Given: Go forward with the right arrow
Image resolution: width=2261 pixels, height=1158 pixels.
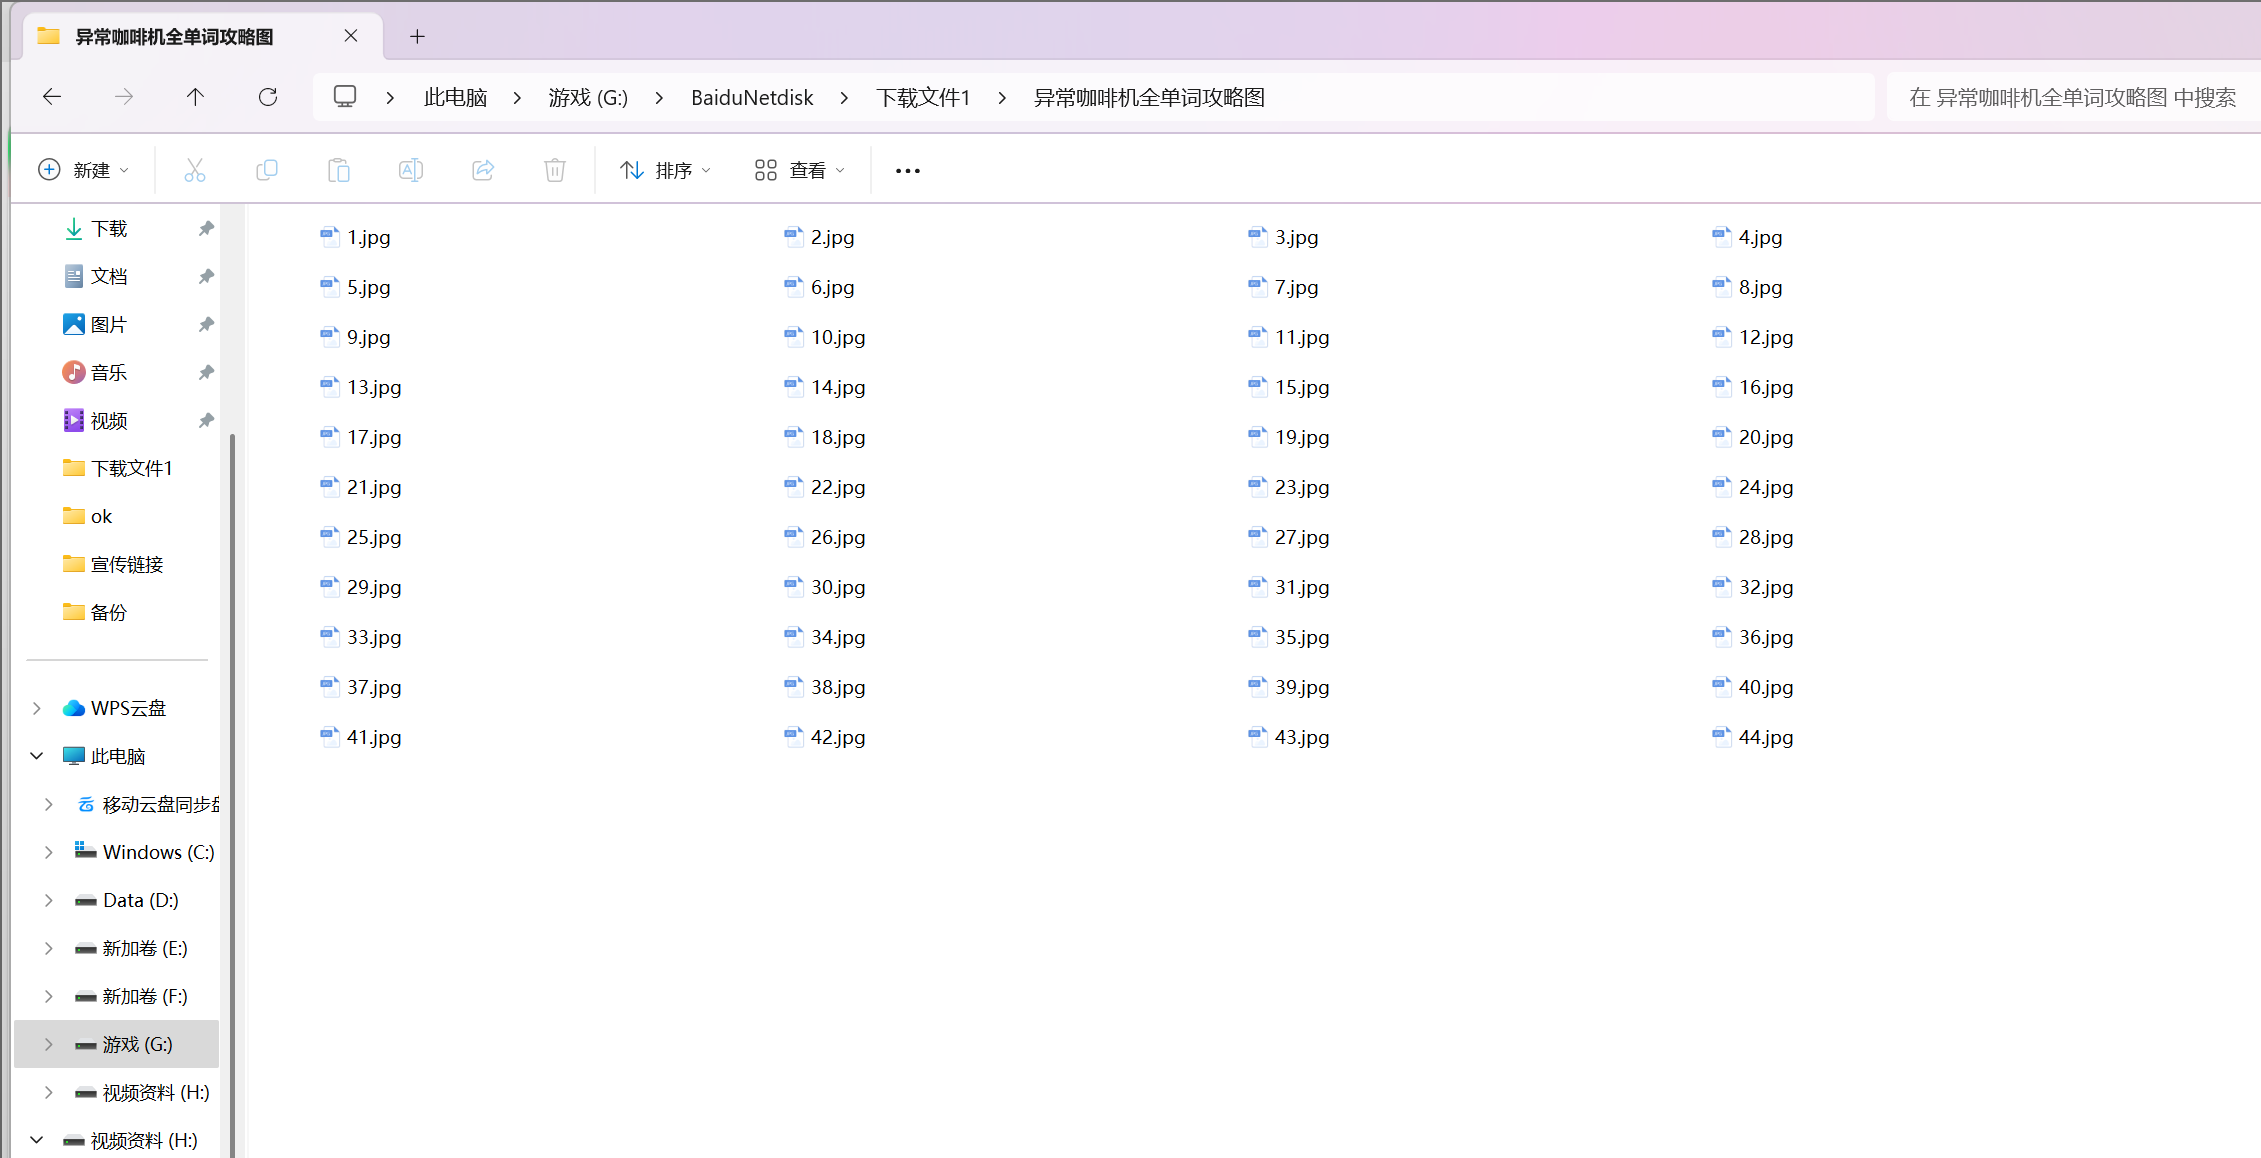Looking at the screenshot, I should pyautogui.click(x=124, y=97).
